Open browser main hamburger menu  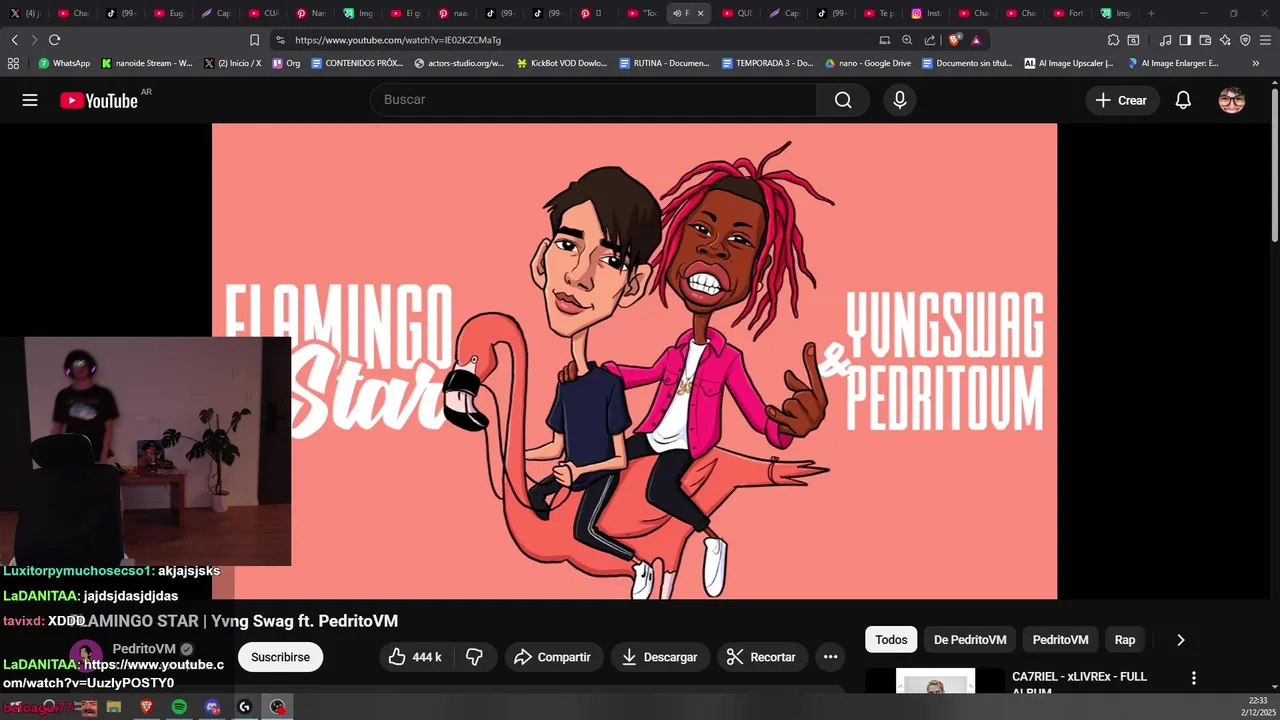pyautogui.click(x=1265, y=40)
